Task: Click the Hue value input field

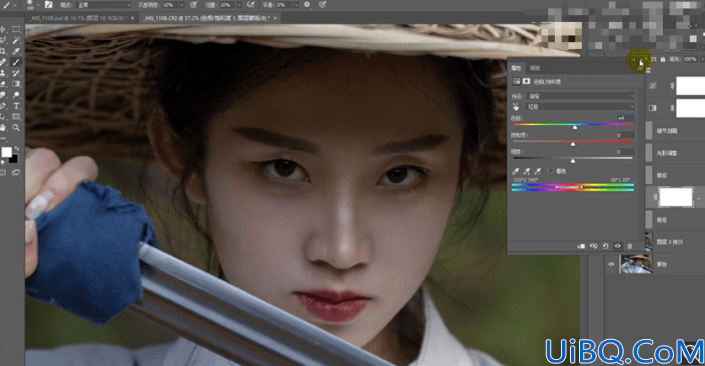Action: pyautogui.click(x=625, y=118)
